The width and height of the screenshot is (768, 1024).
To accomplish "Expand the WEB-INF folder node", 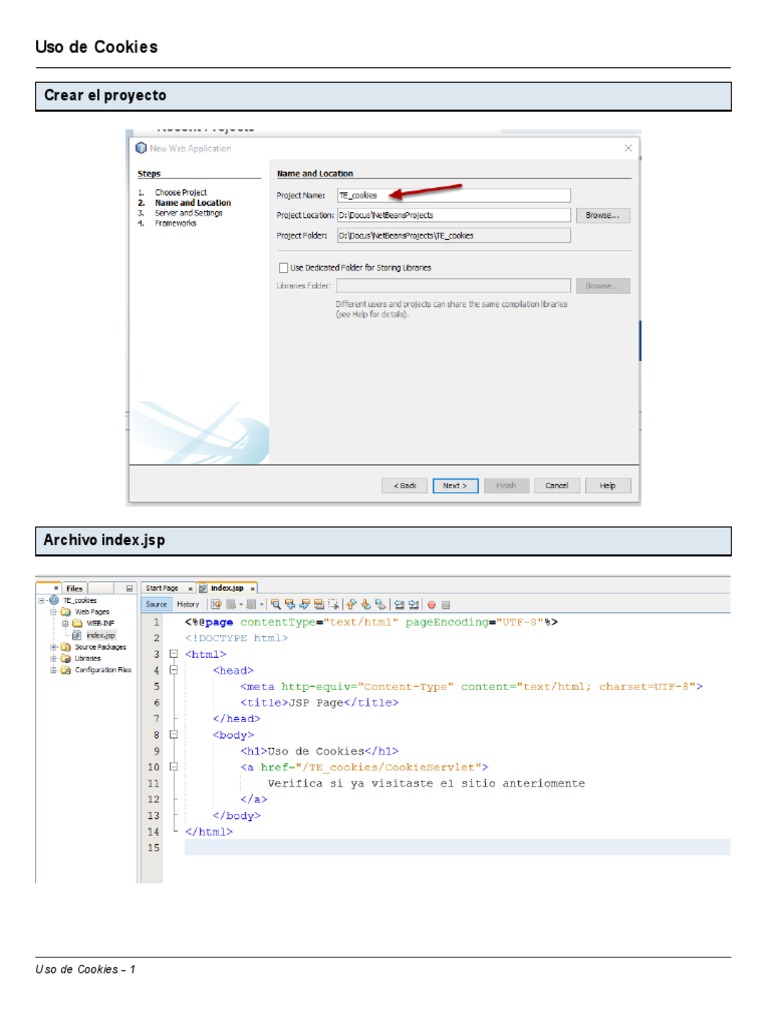I will pos(65,623).
